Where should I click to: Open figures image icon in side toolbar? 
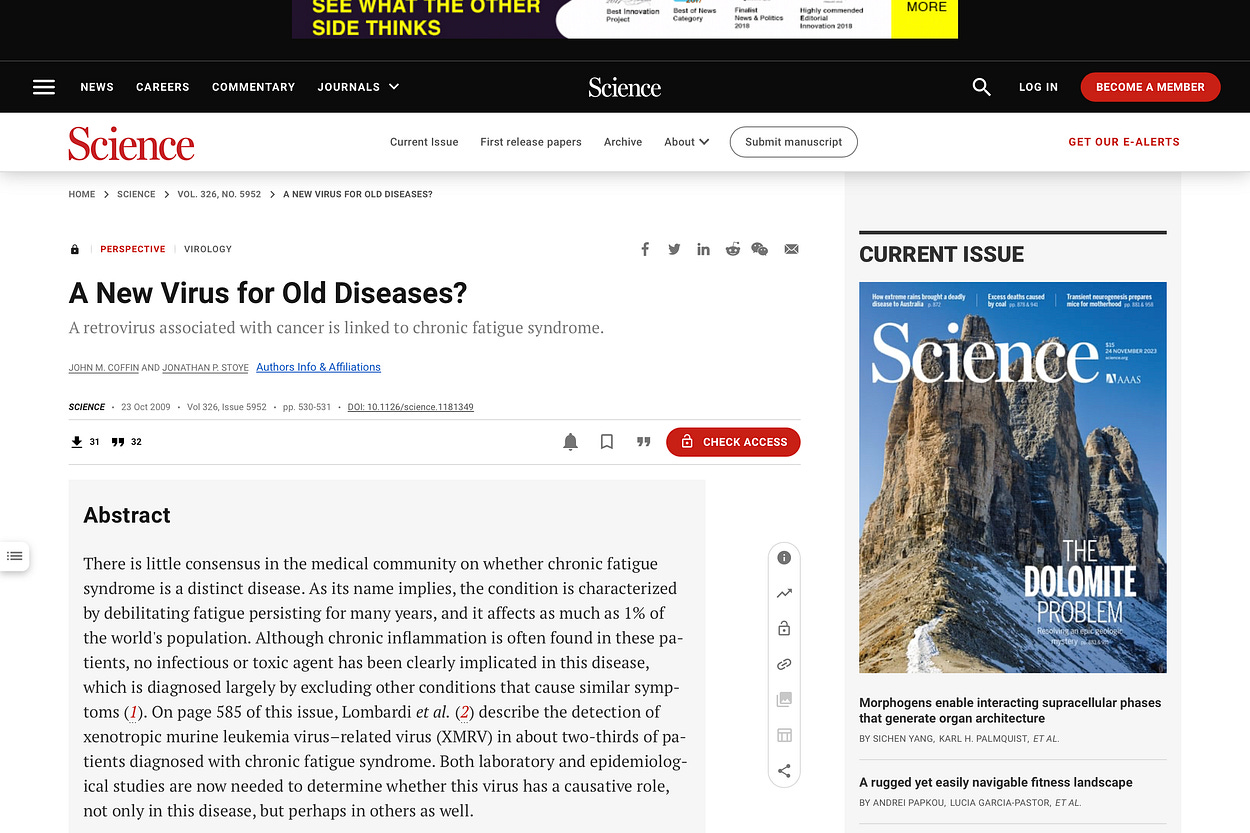click(x=784, y=700)
